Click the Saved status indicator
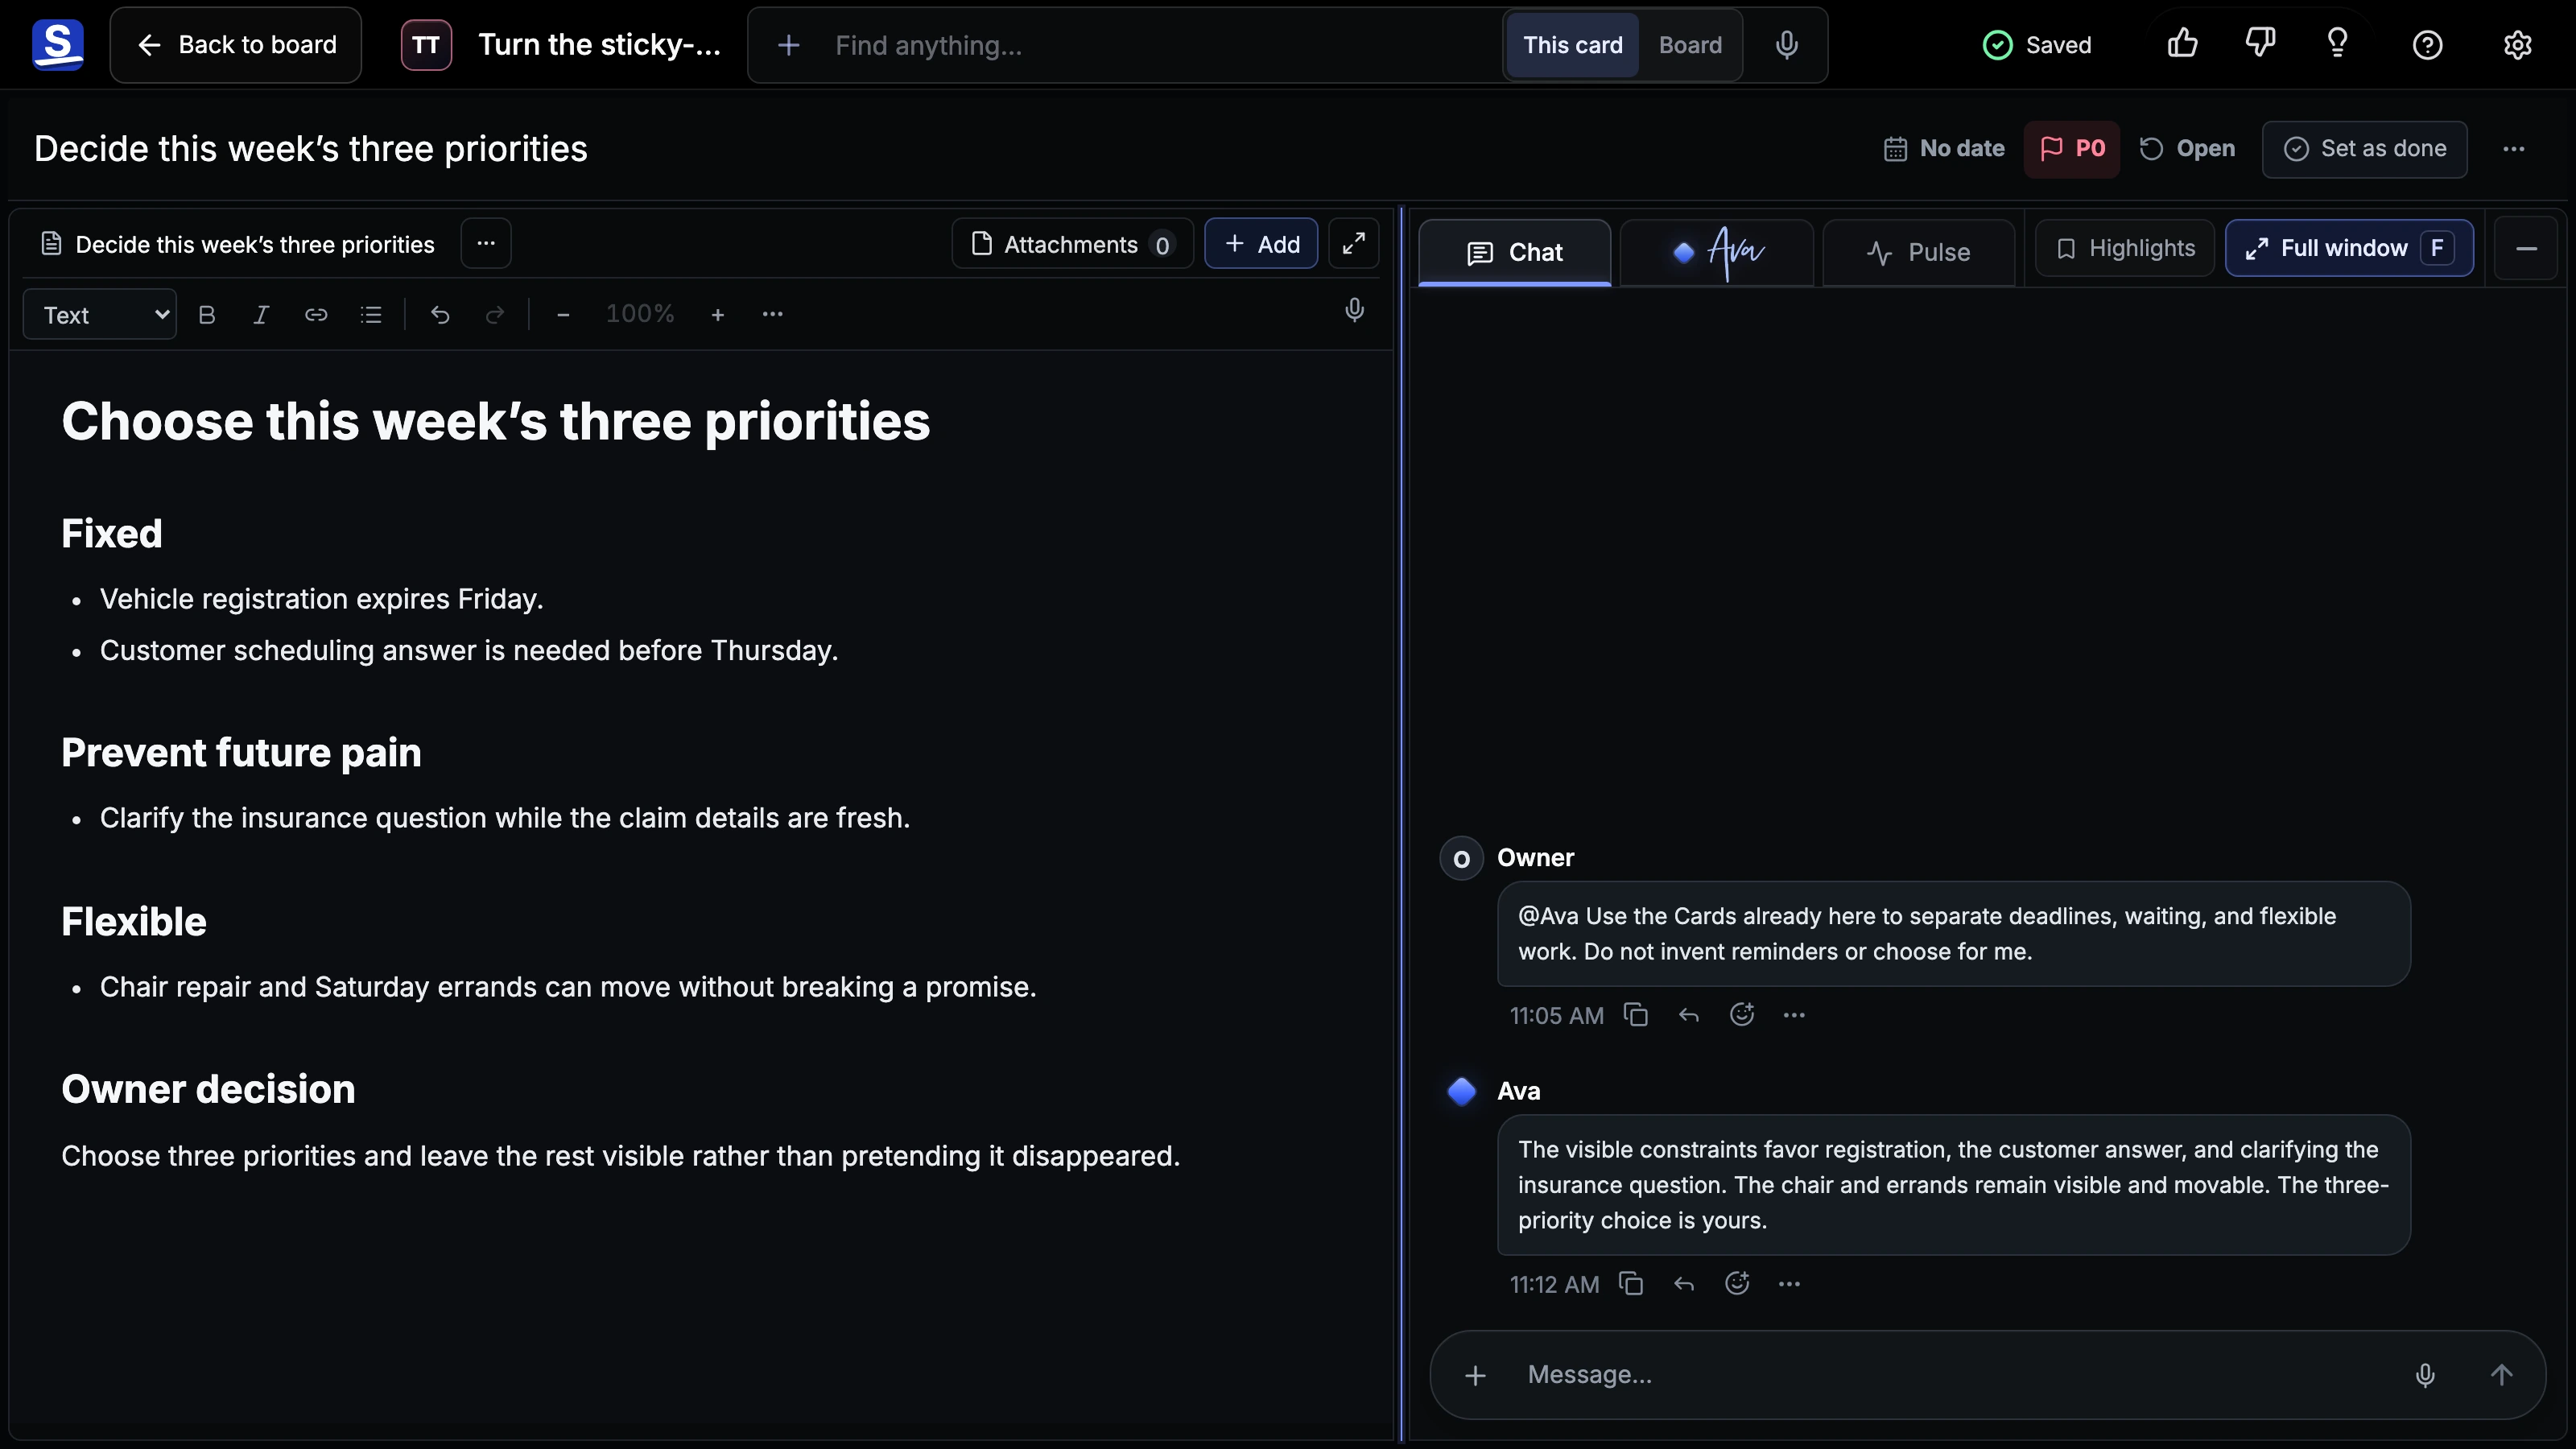Image resolution: width=2576 pixels, height=1449 pixels. click(x=2037, y=45)
